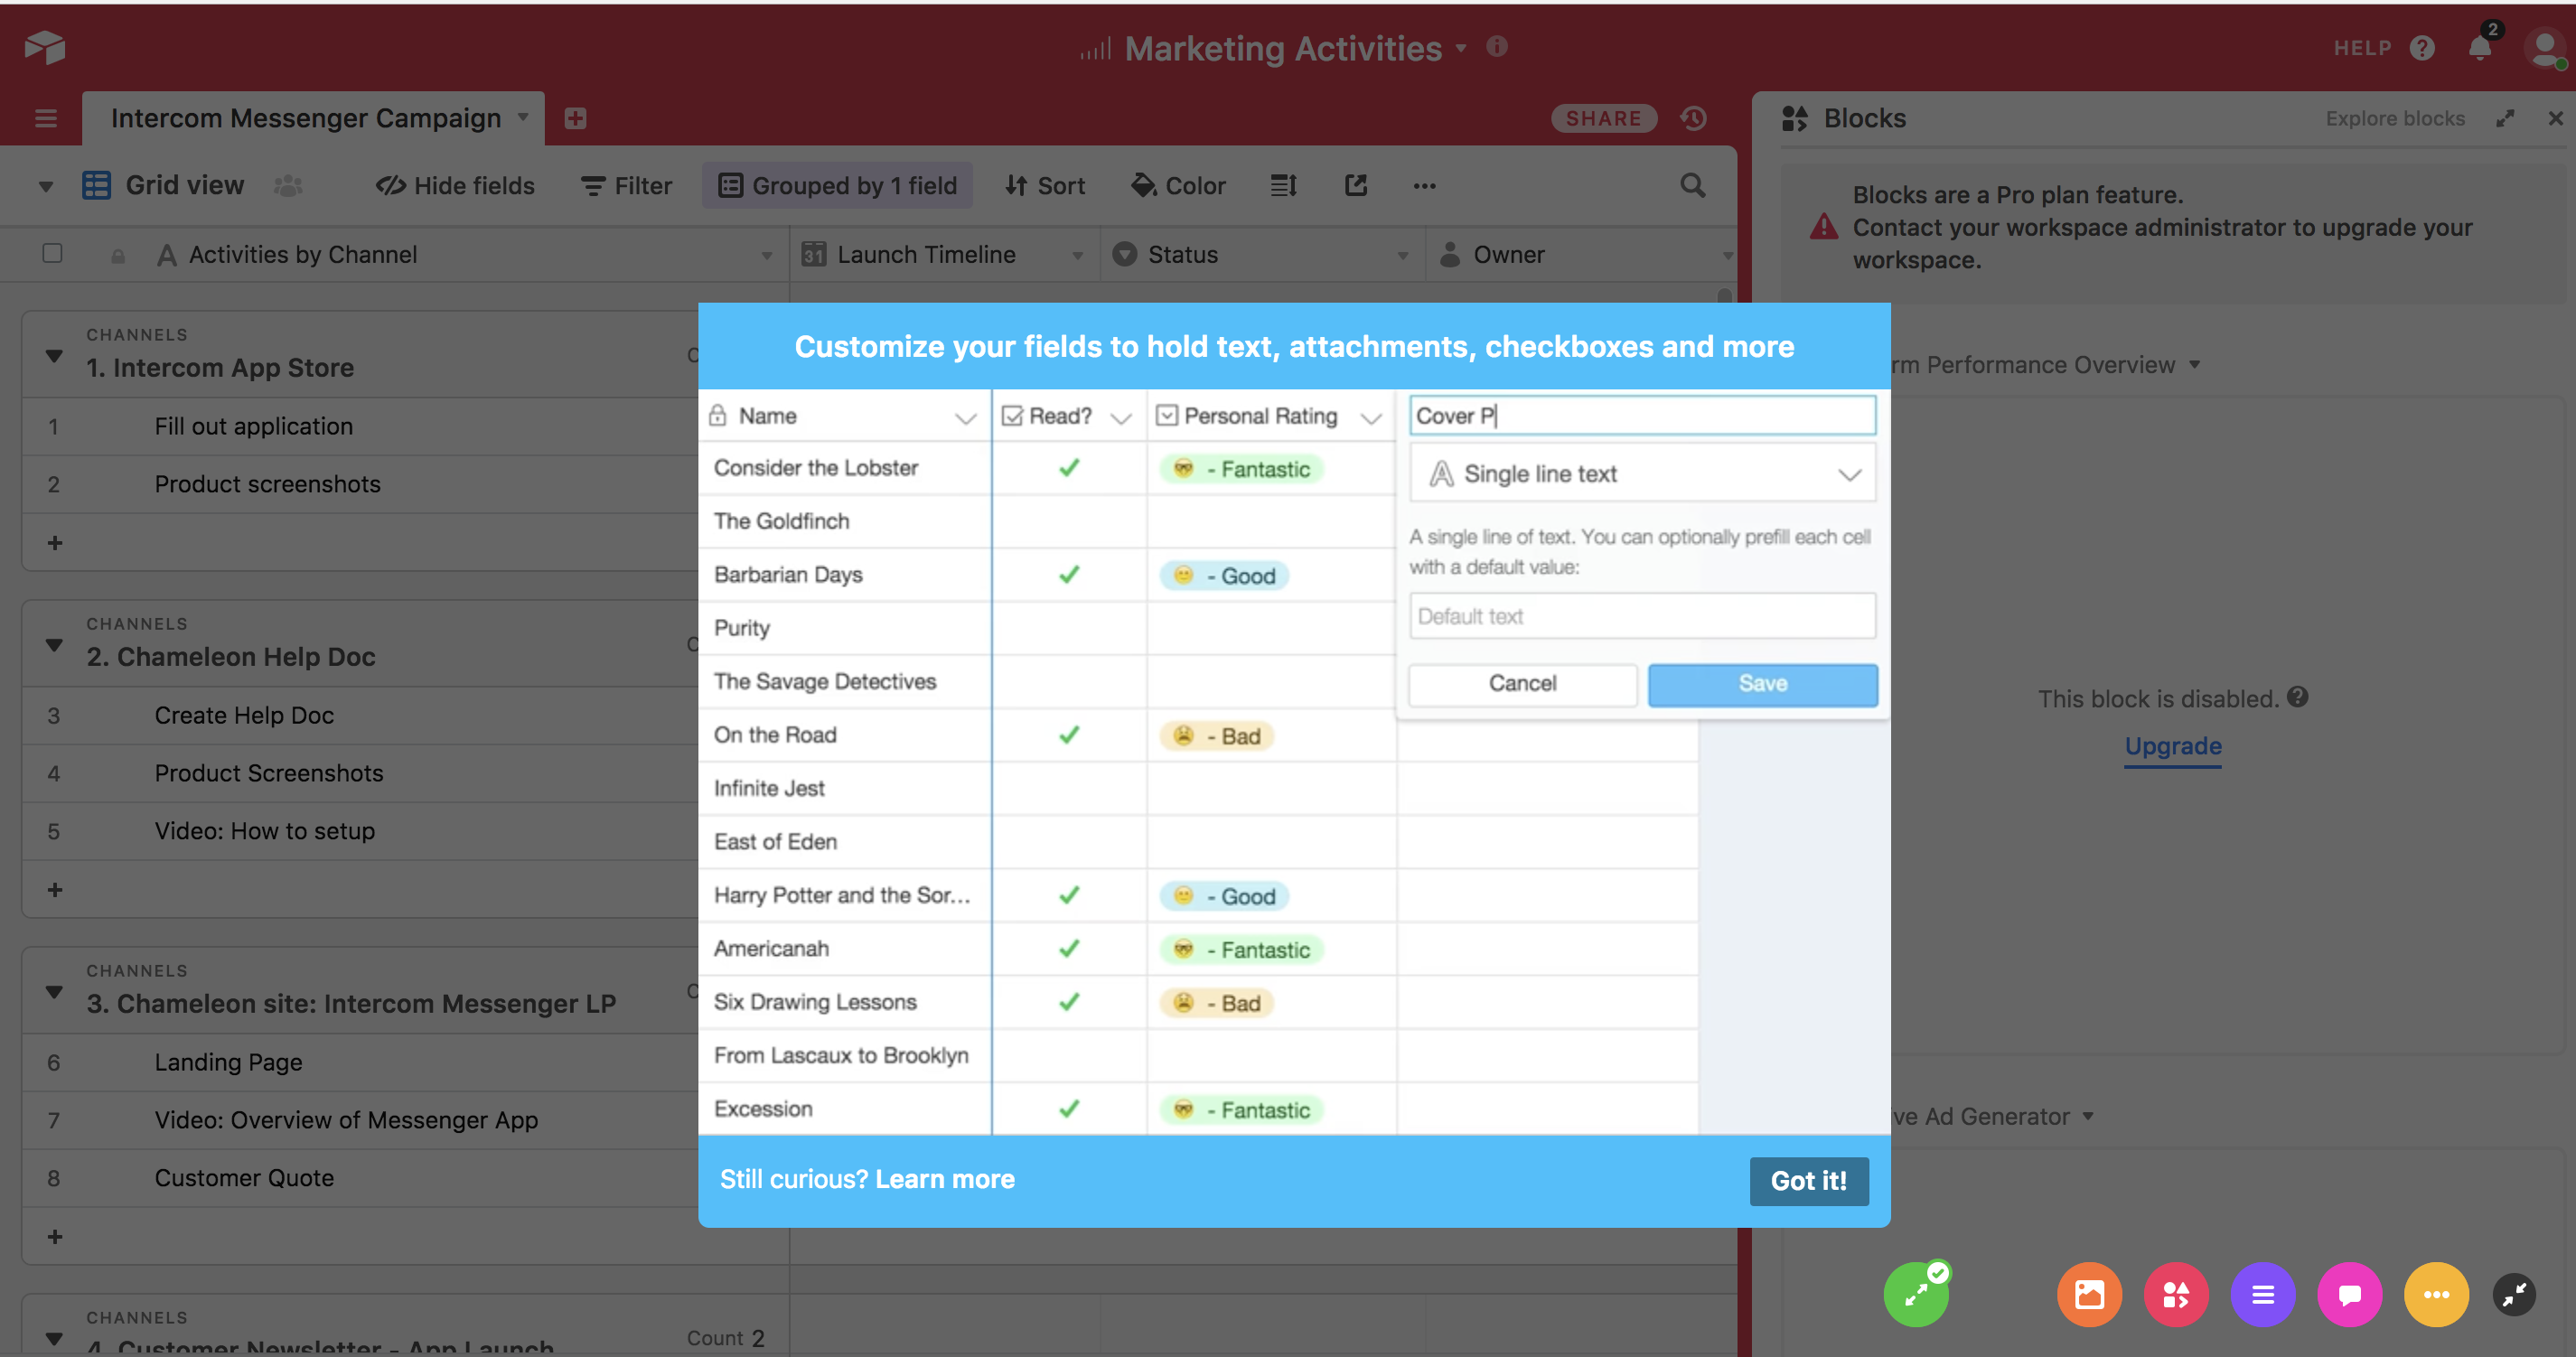Click the SHARE button
The height and width of the screenshot is (1357, 2576).
click(1604, 119)
